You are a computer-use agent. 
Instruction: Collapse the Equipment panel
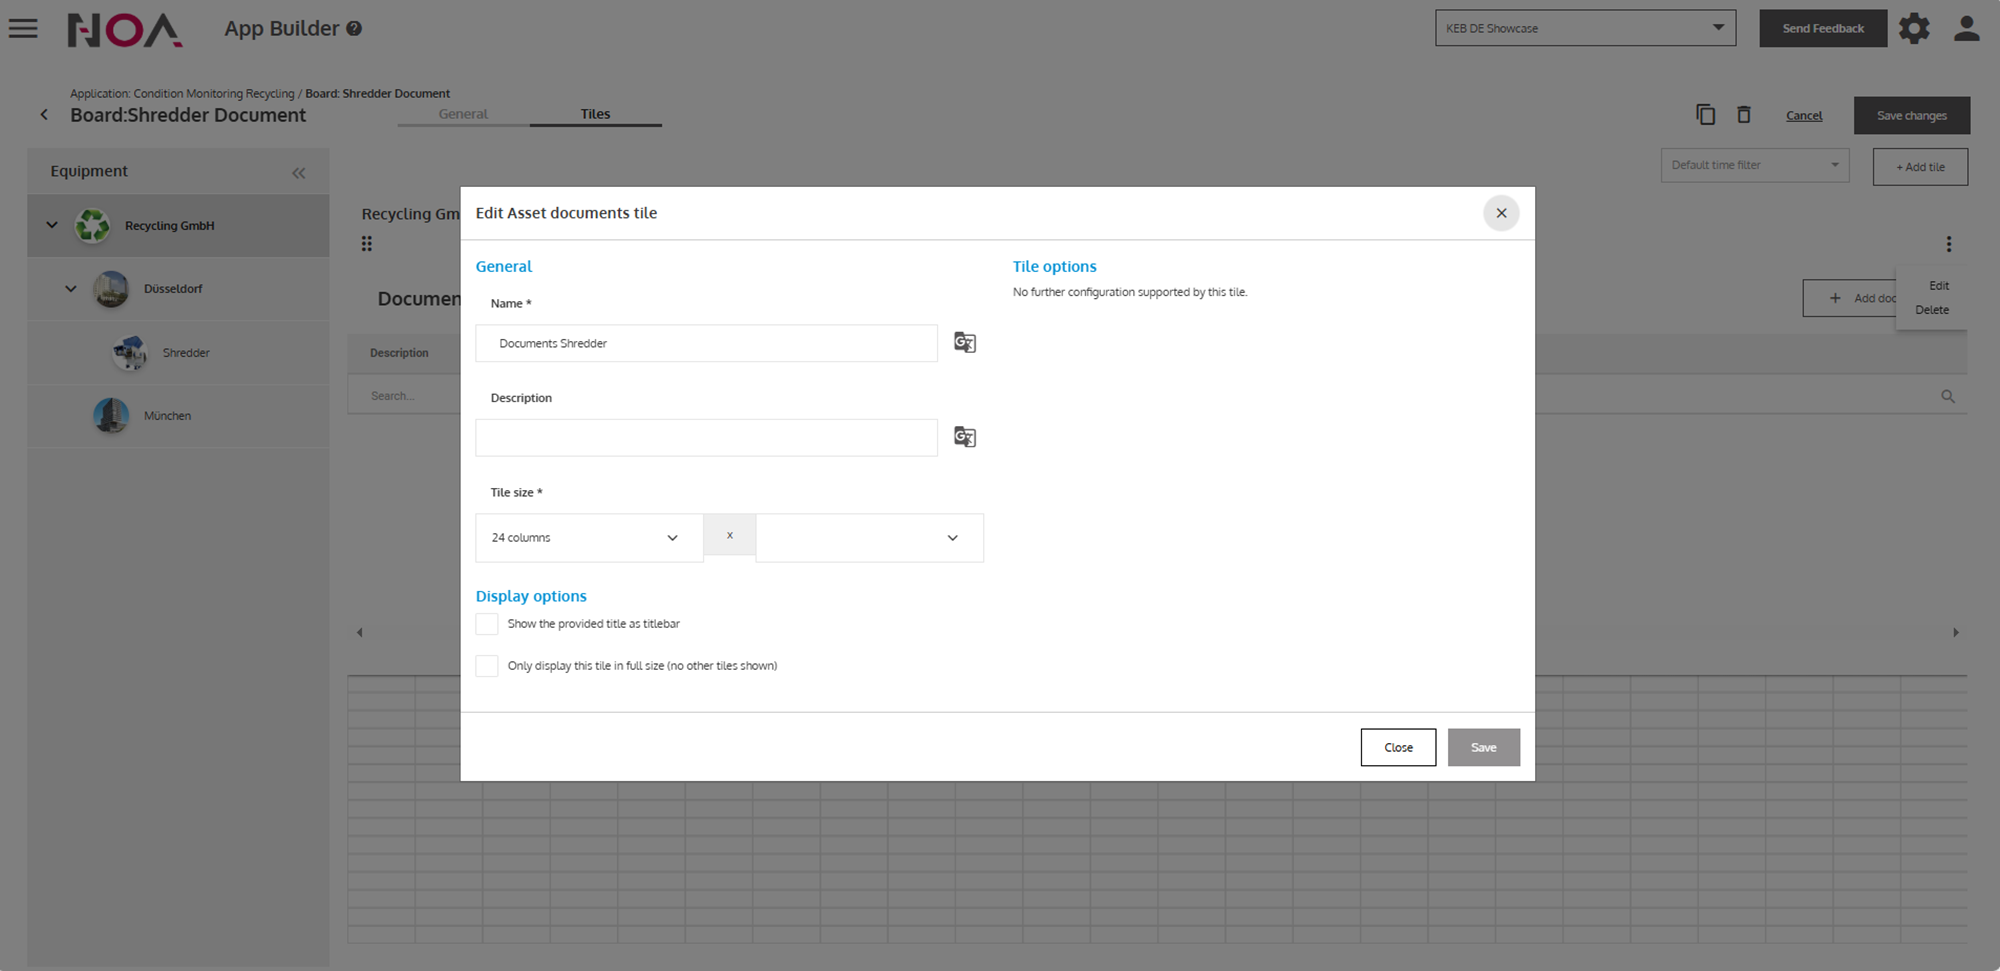pos(298,173)
